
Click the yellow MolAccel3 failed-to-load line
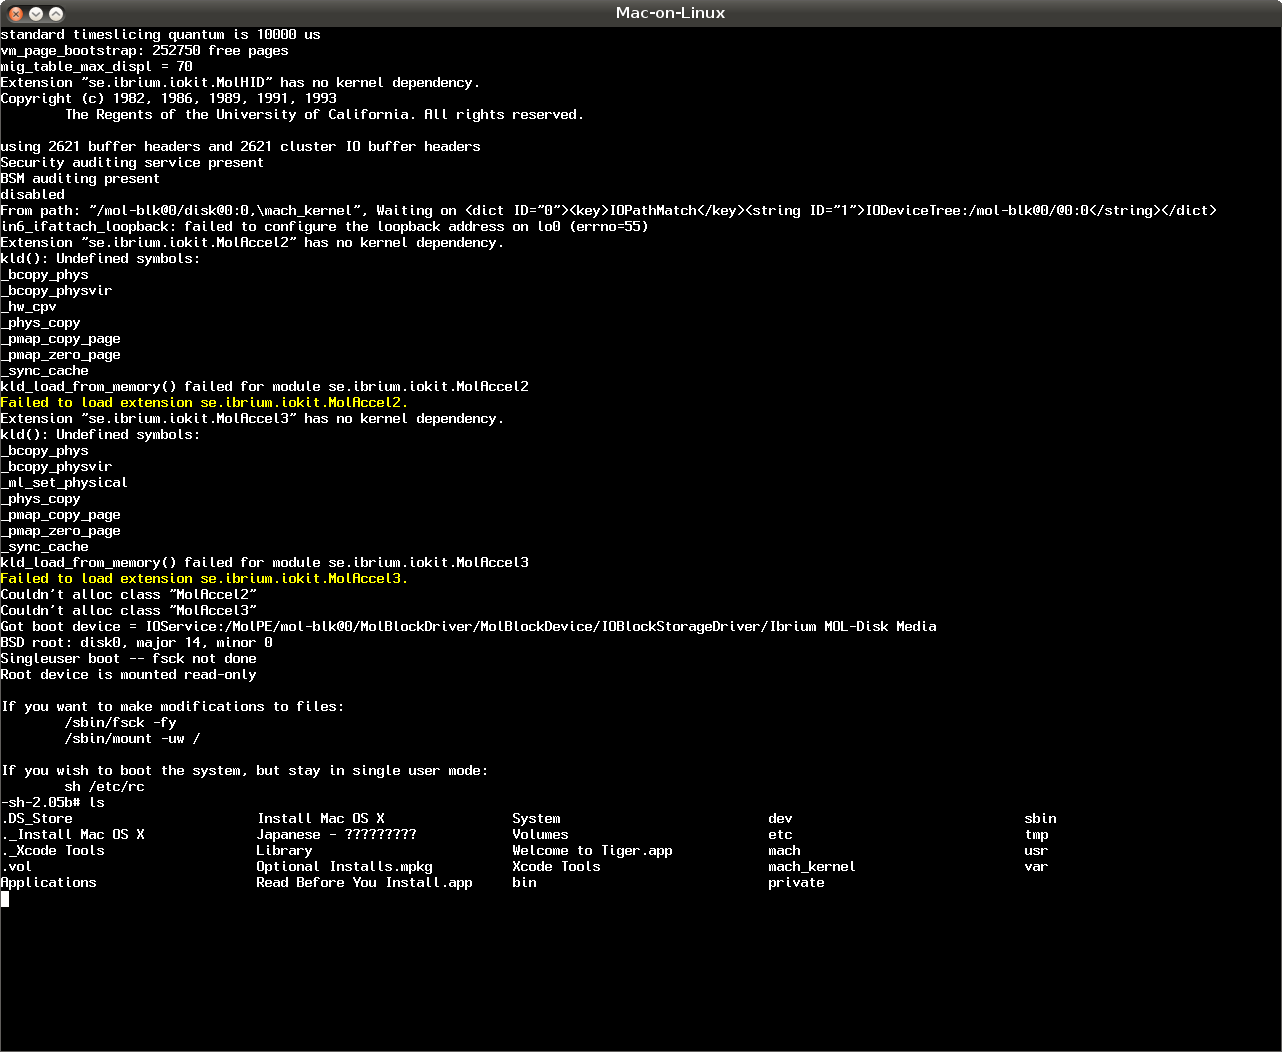coord(204,578)
